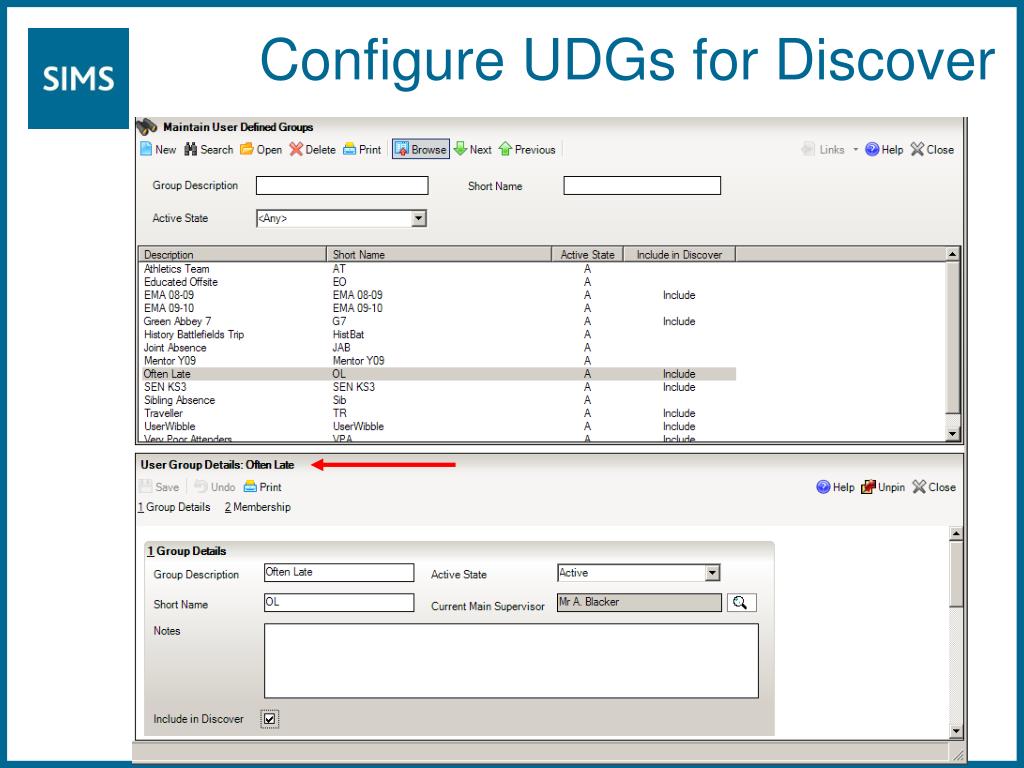Click the Undo button
The width and height of the screenshot is (1024, 768).
click(x=215, y=487)
